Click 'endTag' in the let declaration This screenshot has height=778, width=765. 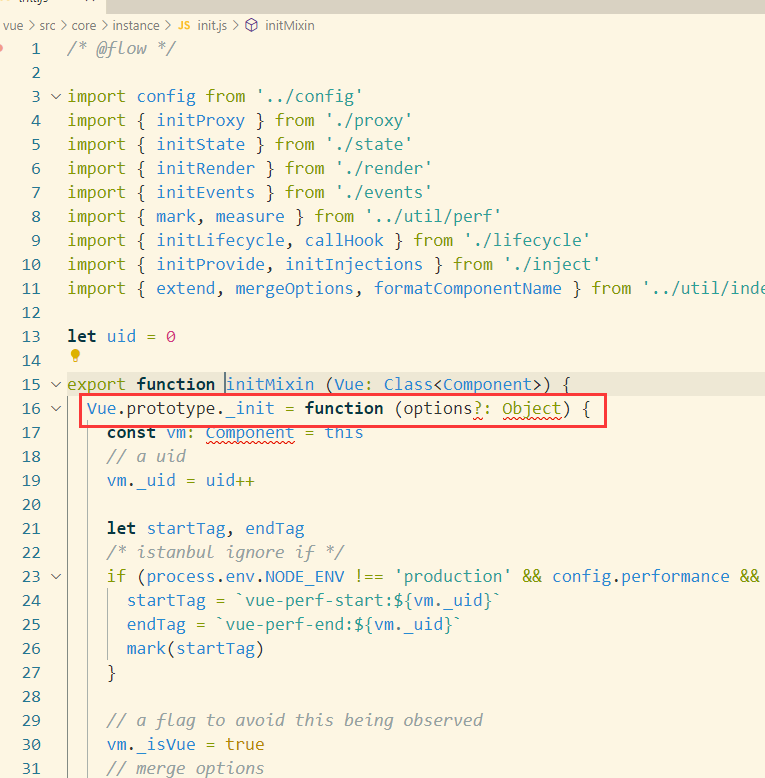[x=275, y=528]
